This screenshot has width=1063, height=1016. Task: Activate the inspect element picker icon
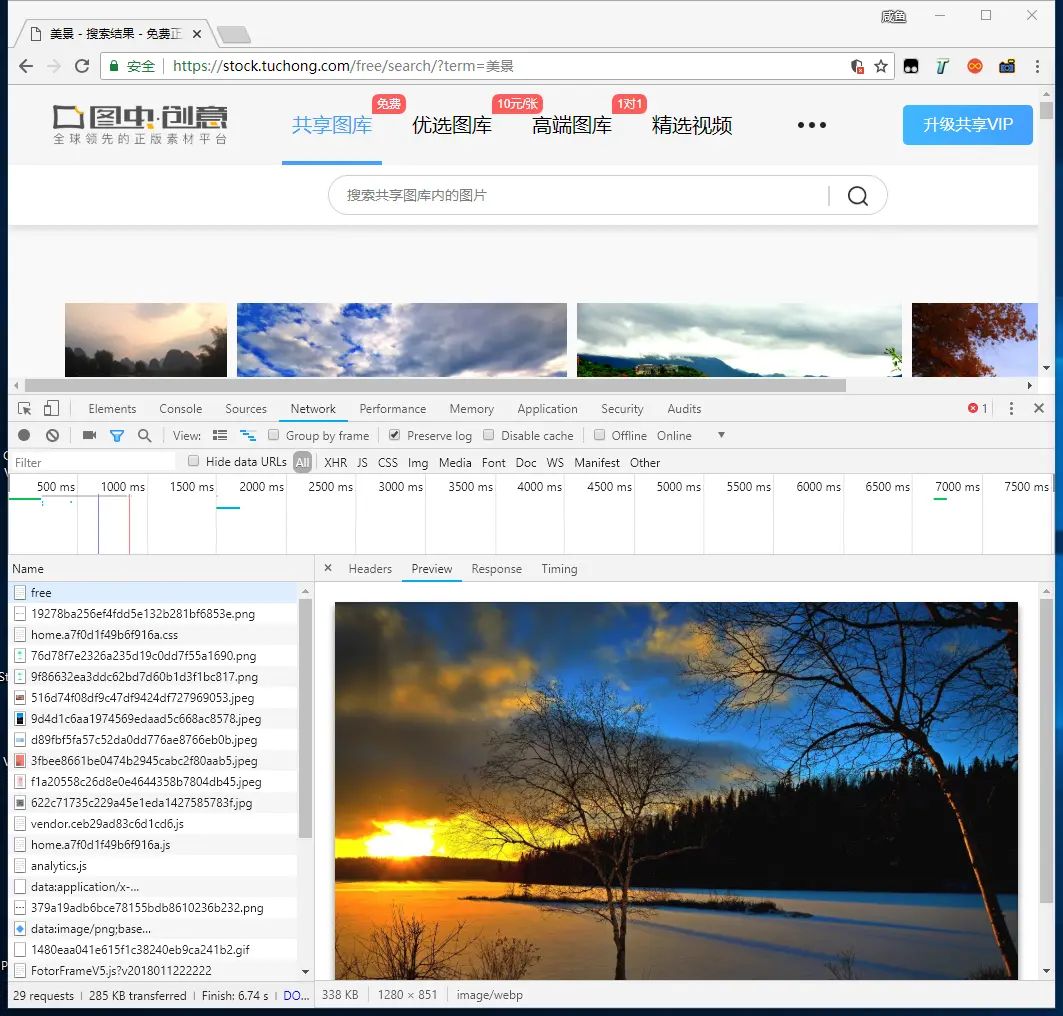click(x=24, y=409)
